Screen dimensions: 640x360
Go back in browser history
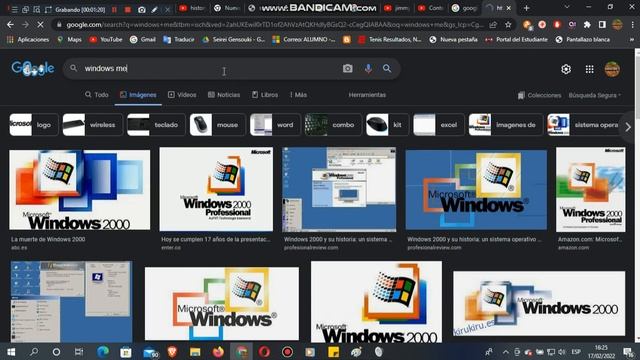[x=10, y=25]
